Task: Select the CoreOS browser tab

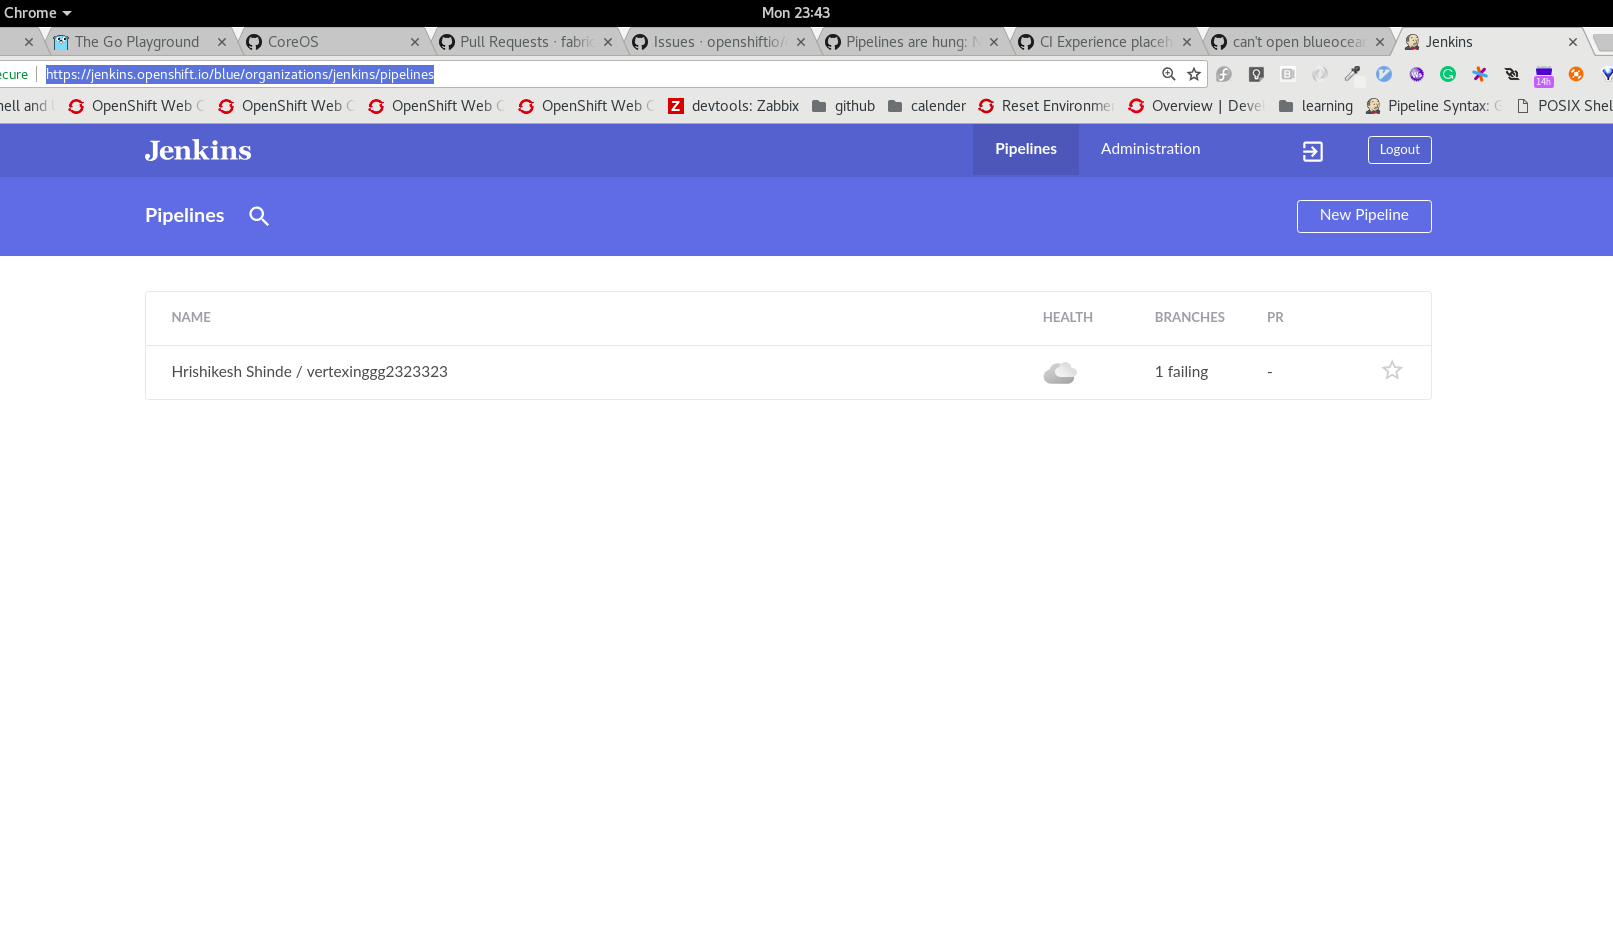Action: 291,41
